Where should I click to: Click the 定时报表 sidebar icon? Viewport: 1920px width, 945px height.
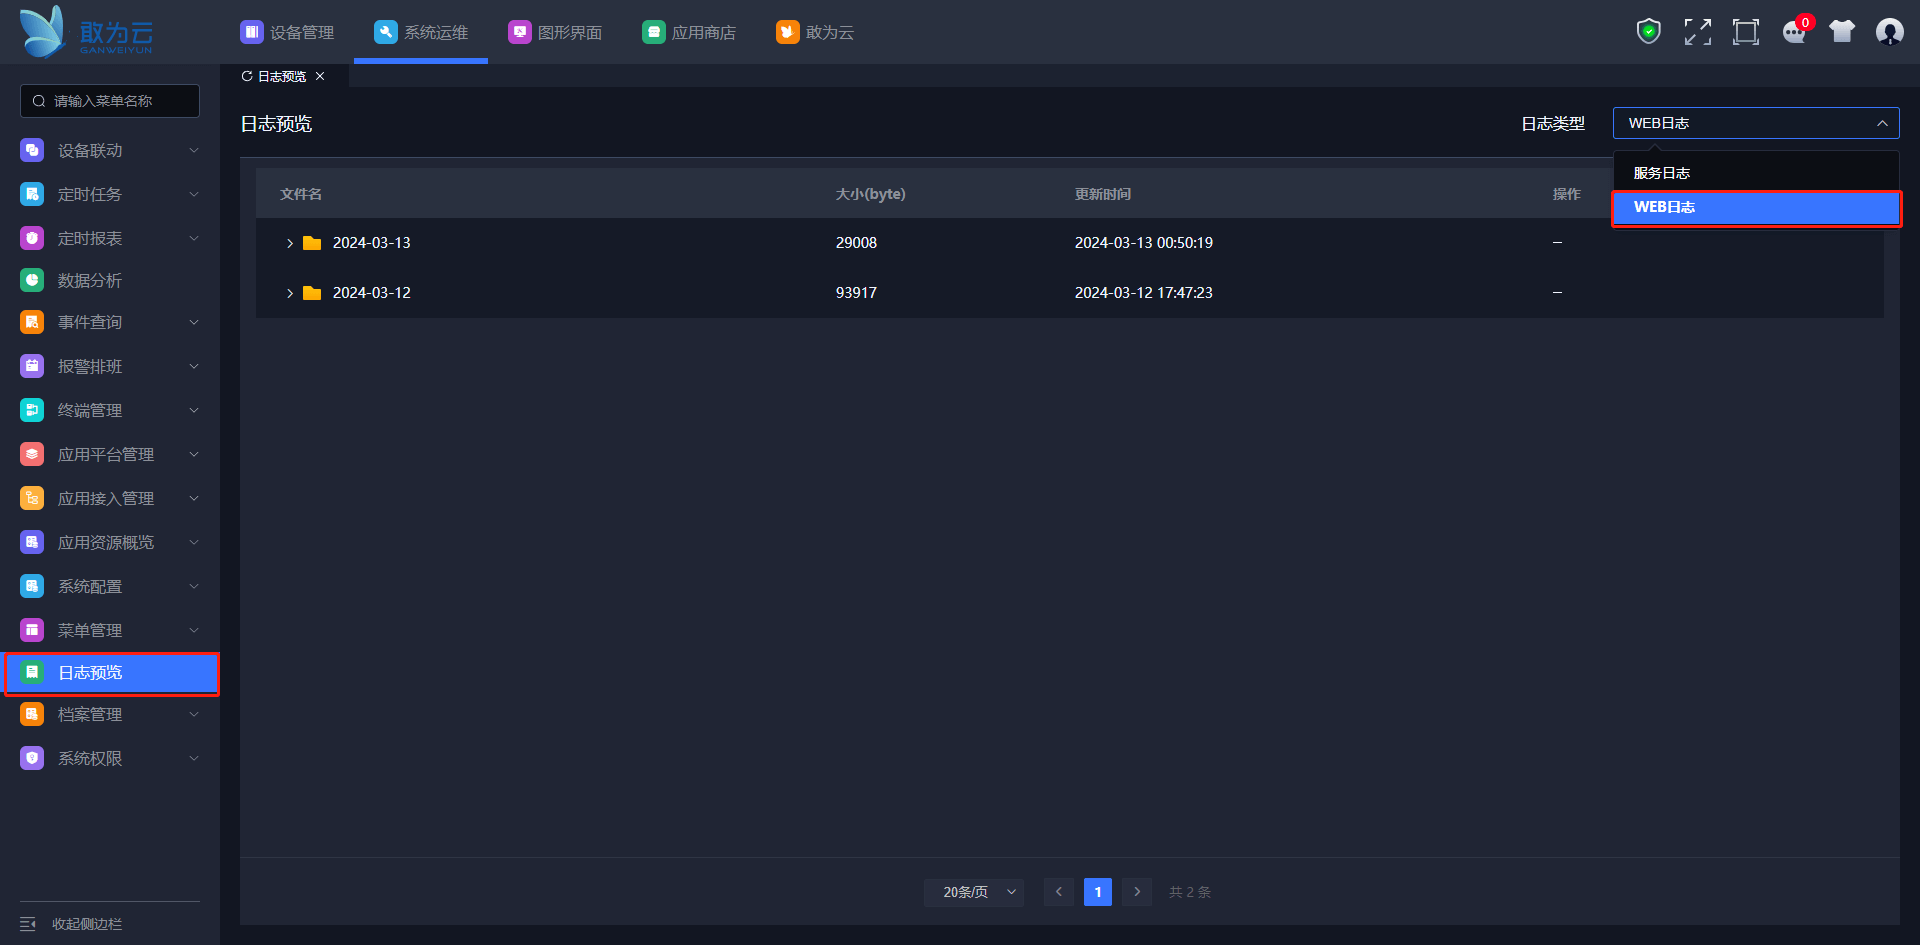(x=32, y=238)
